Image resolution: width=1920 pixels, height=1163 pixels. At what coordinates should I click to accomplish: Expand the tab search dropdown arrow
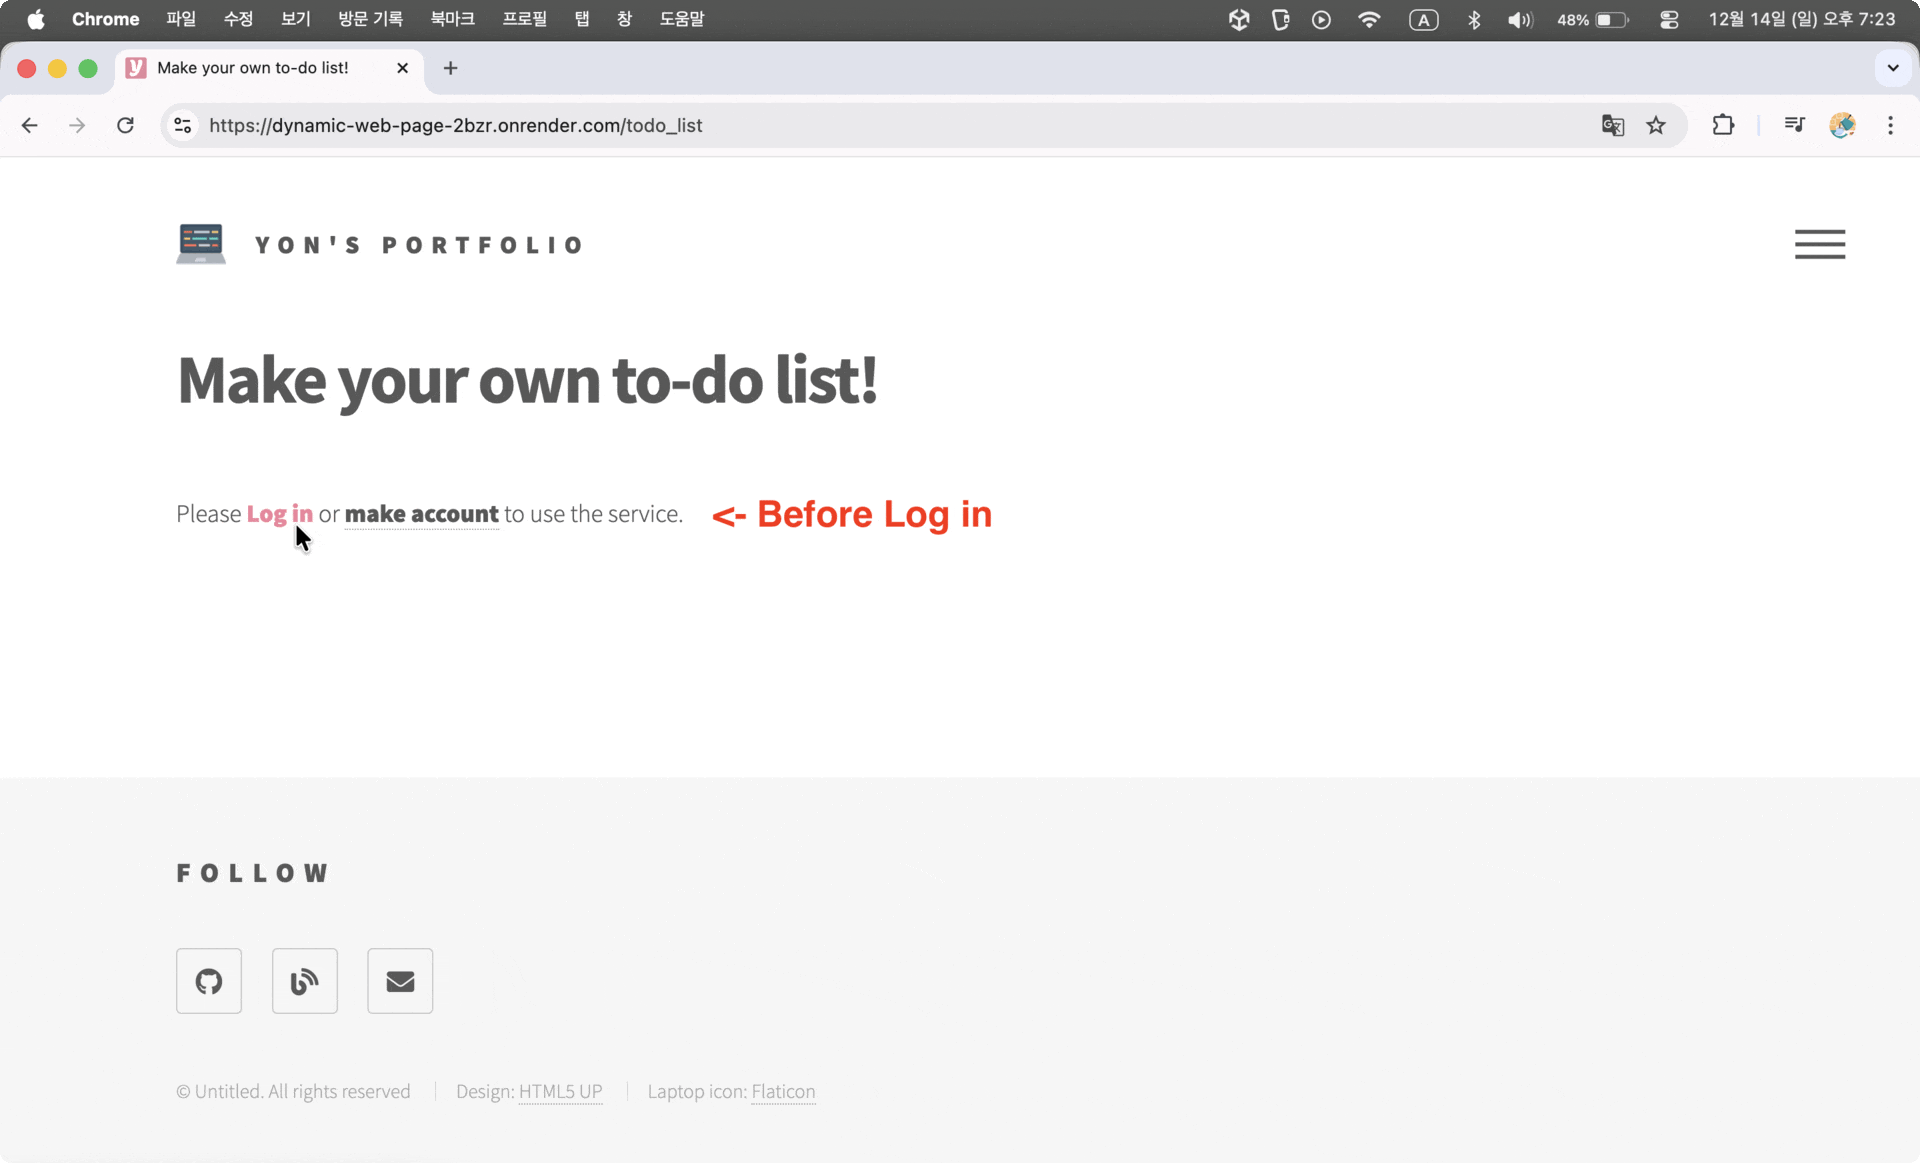click(x=1892, y=68)
